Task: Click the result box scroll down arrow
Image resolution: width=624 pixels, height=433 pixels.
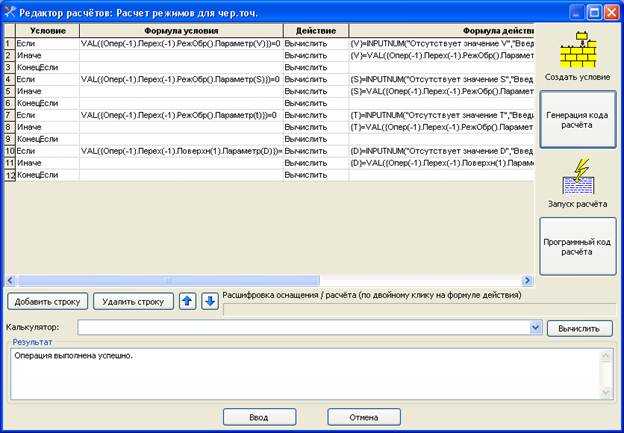Action: pos(606,393)
